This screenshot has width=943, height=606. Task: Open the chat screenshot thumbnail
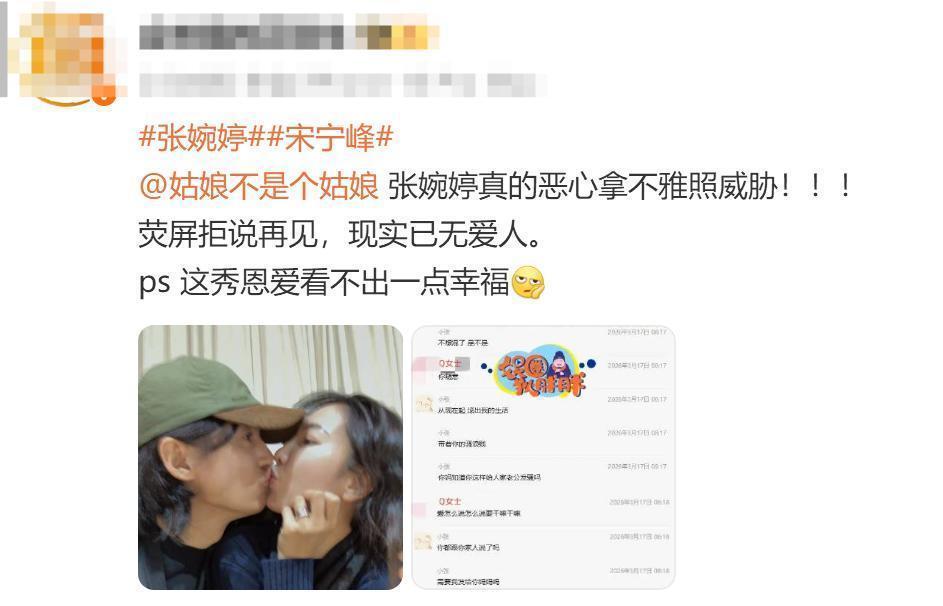coord(543,457)
